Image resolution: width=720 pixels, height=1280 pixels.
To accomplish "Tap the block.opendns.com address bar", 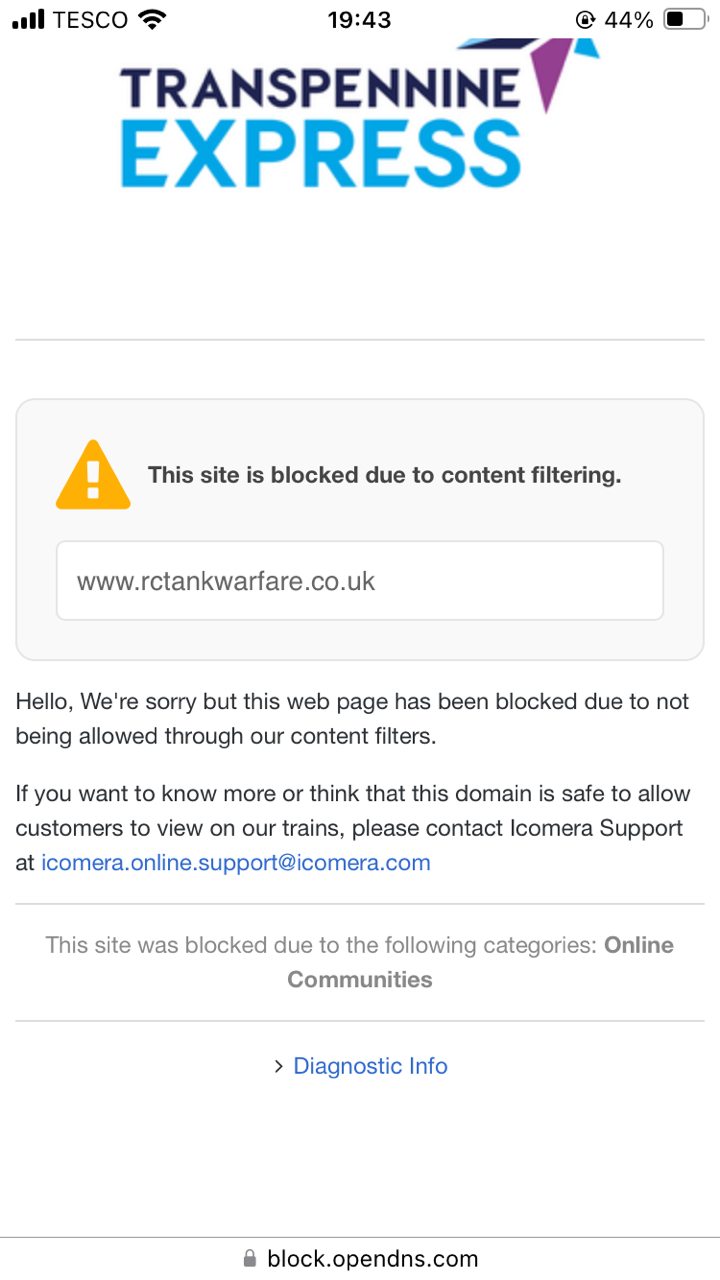I will coord(360,1258).
